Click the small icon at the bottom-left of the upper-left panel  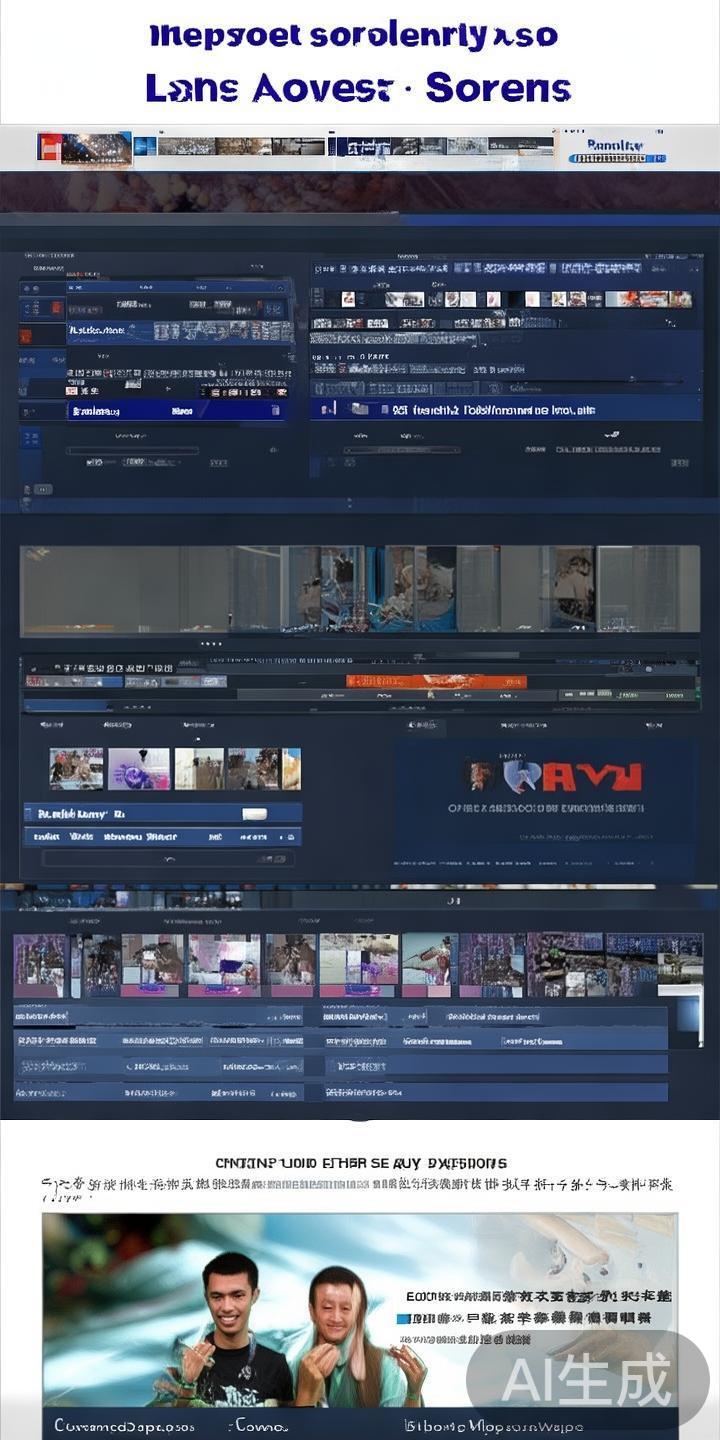(41, 489)
